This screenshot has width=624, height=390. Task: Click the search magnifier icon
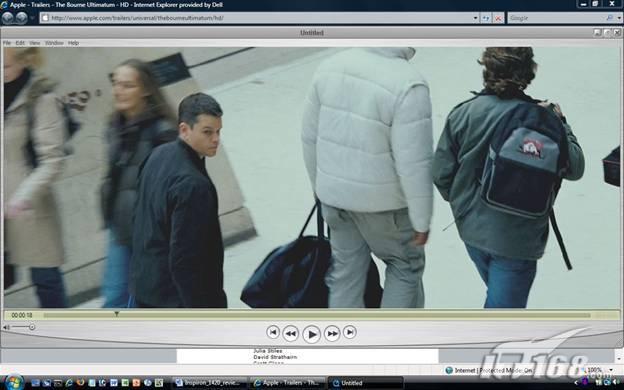coord(609,18)
